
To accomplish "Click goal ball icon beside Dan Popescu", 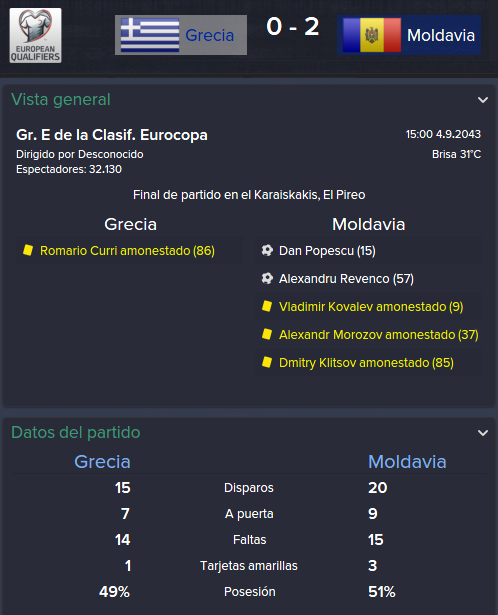I will click(267, 250).
